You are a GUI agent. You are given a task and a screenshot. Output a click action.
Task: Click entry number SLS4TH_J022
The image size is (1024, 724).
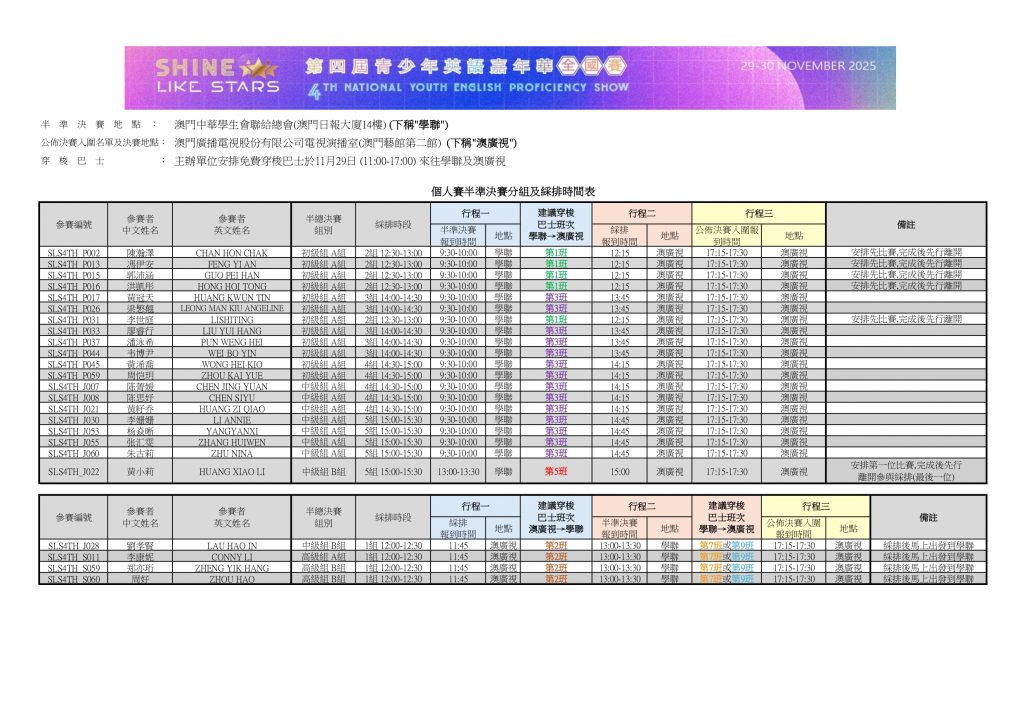click(75, 471)
